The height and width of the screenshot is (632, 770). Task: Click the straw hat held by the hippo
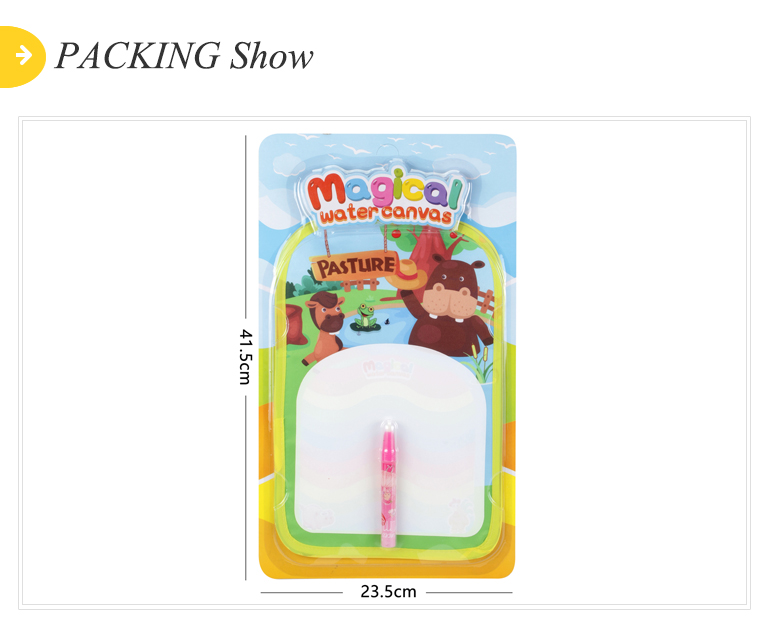pos(407,275)
